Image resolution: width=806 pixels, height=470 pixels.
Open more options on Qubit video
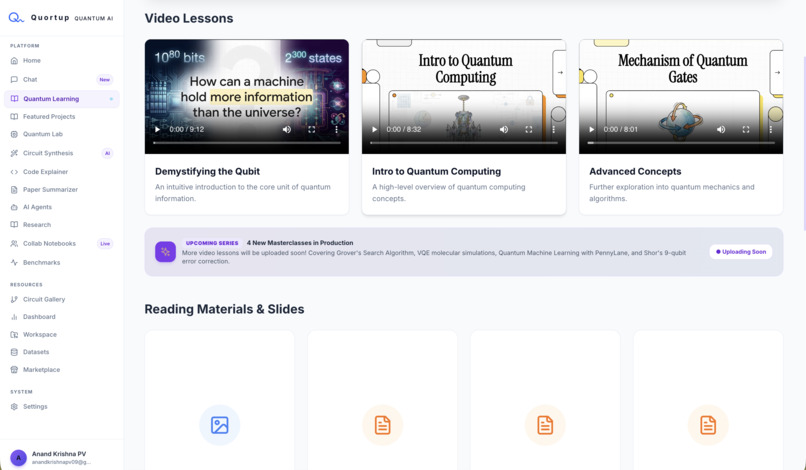pyautogui.click(x=337, y=130)
